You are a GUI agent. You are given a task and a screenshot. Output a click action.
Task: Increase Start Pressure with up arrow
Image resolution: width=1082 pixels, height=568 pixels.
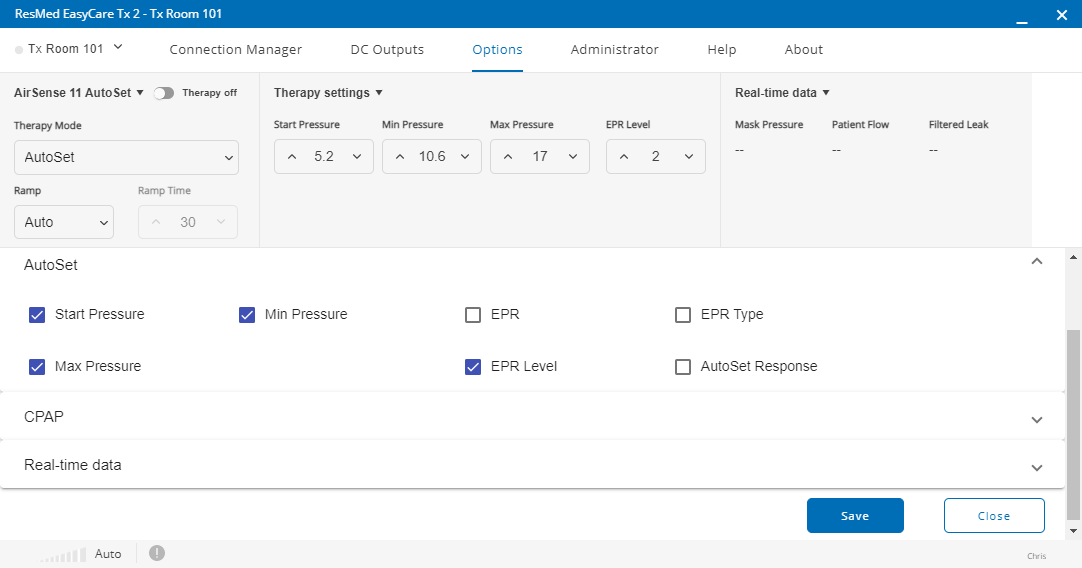pos(292,157)
